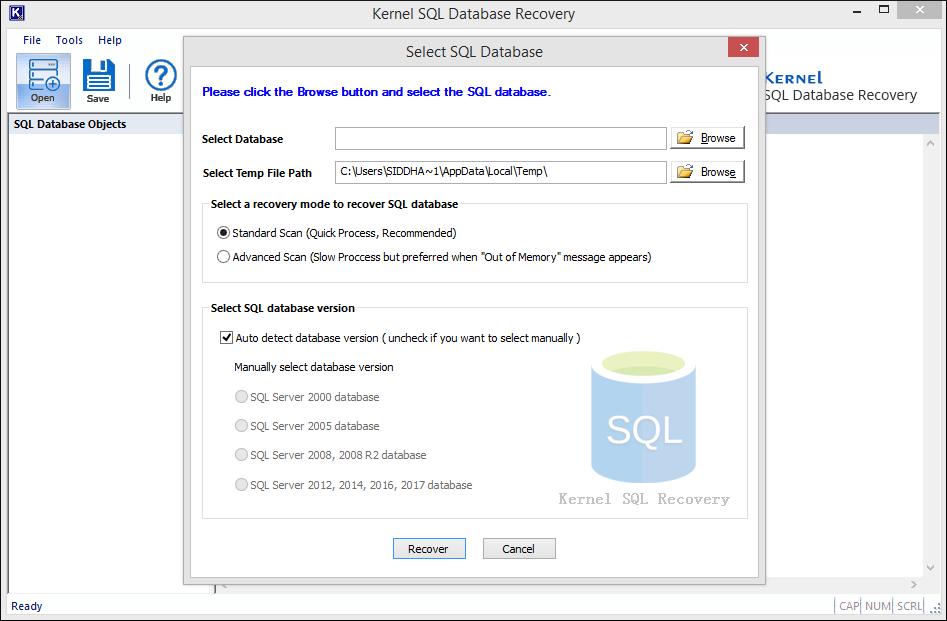Click the Recover button

pos(429,549)
